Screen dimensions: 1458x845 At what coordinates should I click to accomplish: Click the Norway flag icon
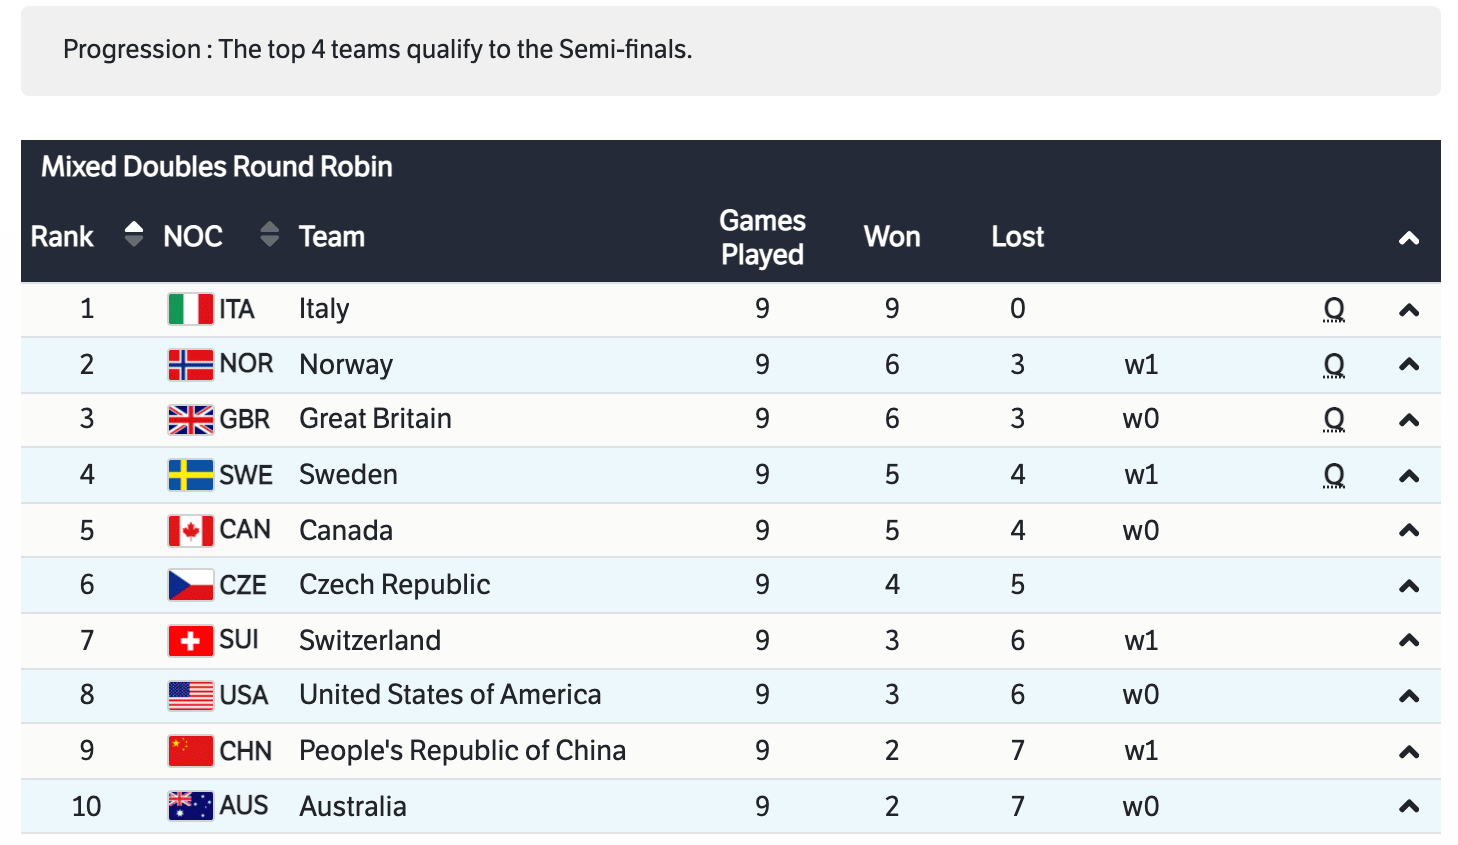[x=190, y=365]
